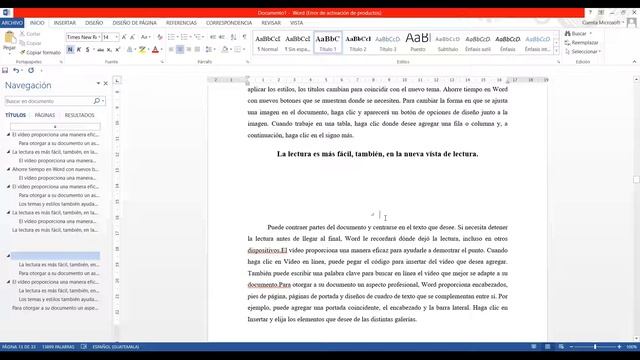The image size is (640, 360).
Task: Increase paragraph indent
Action: pos(222,37)
